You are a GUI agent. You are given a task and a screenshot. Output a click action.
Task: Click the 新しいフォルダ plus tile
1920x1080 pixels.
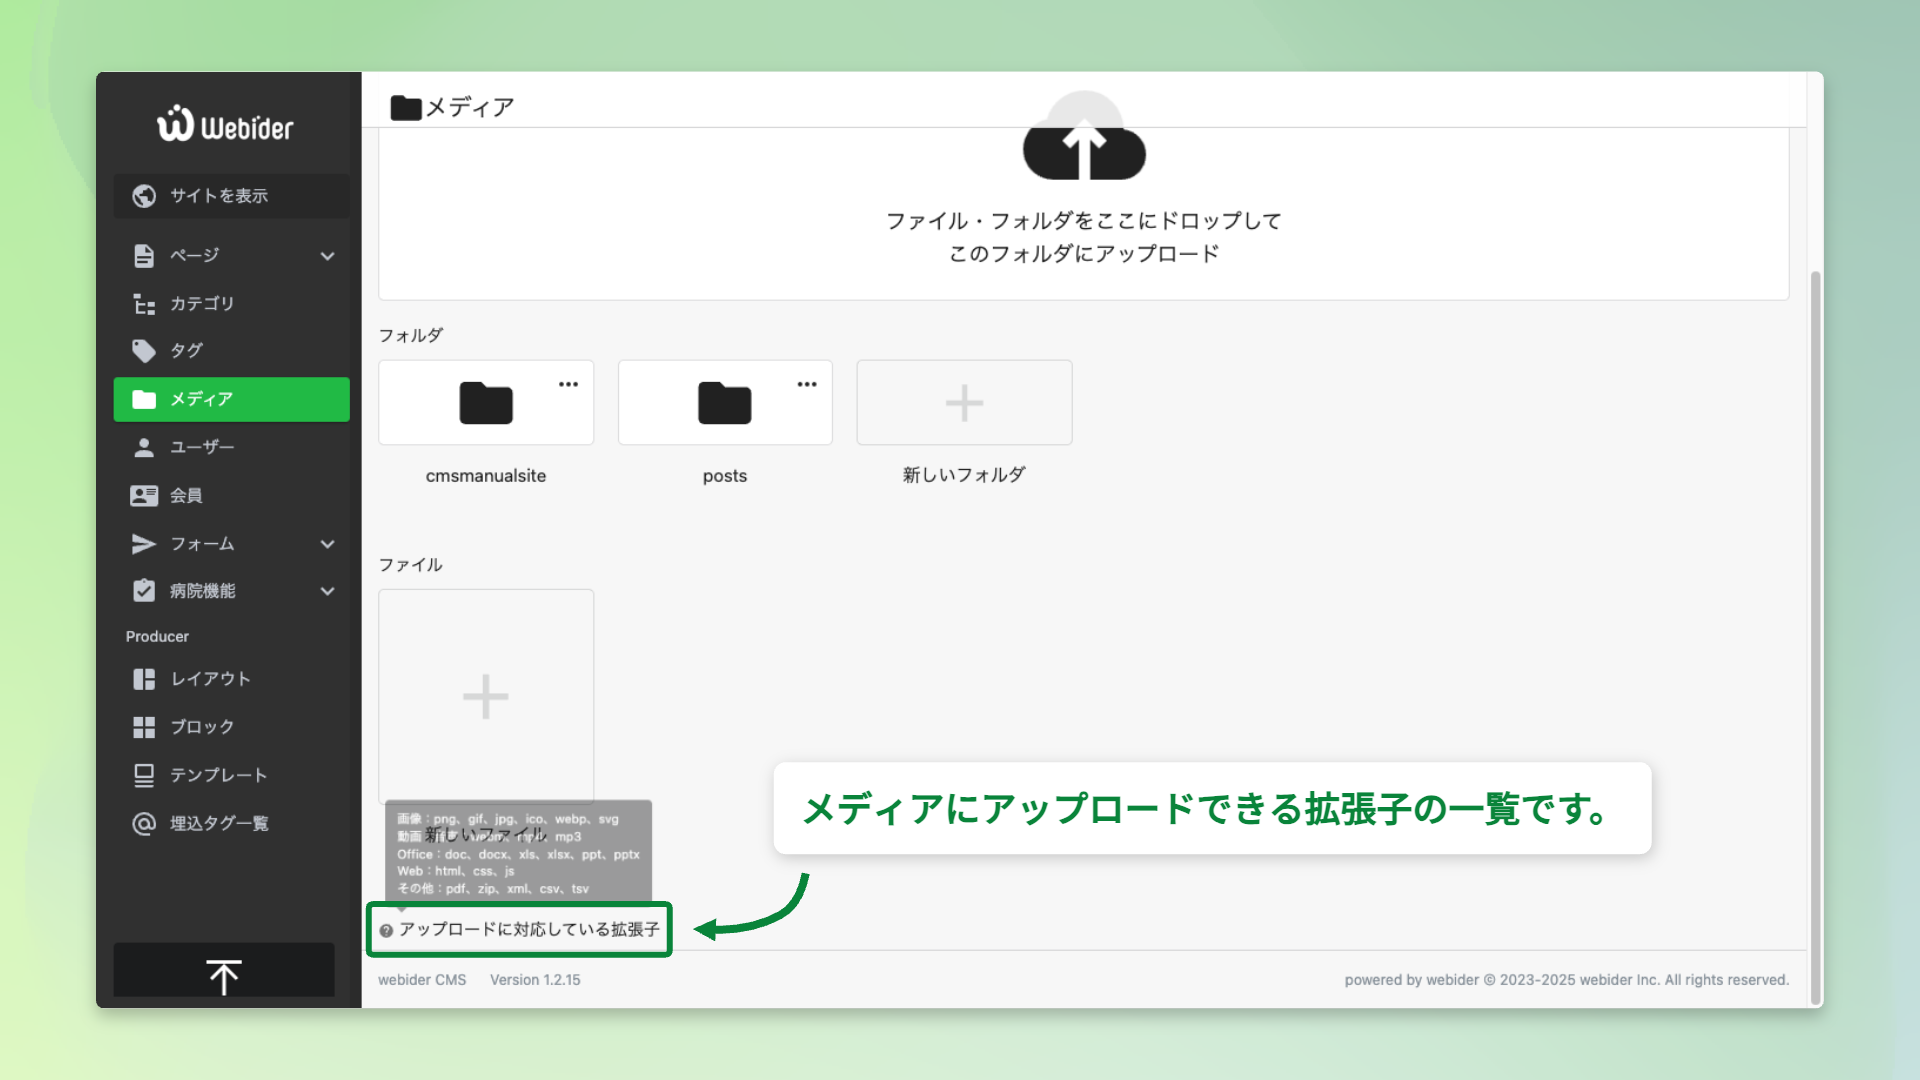point(964,403)
